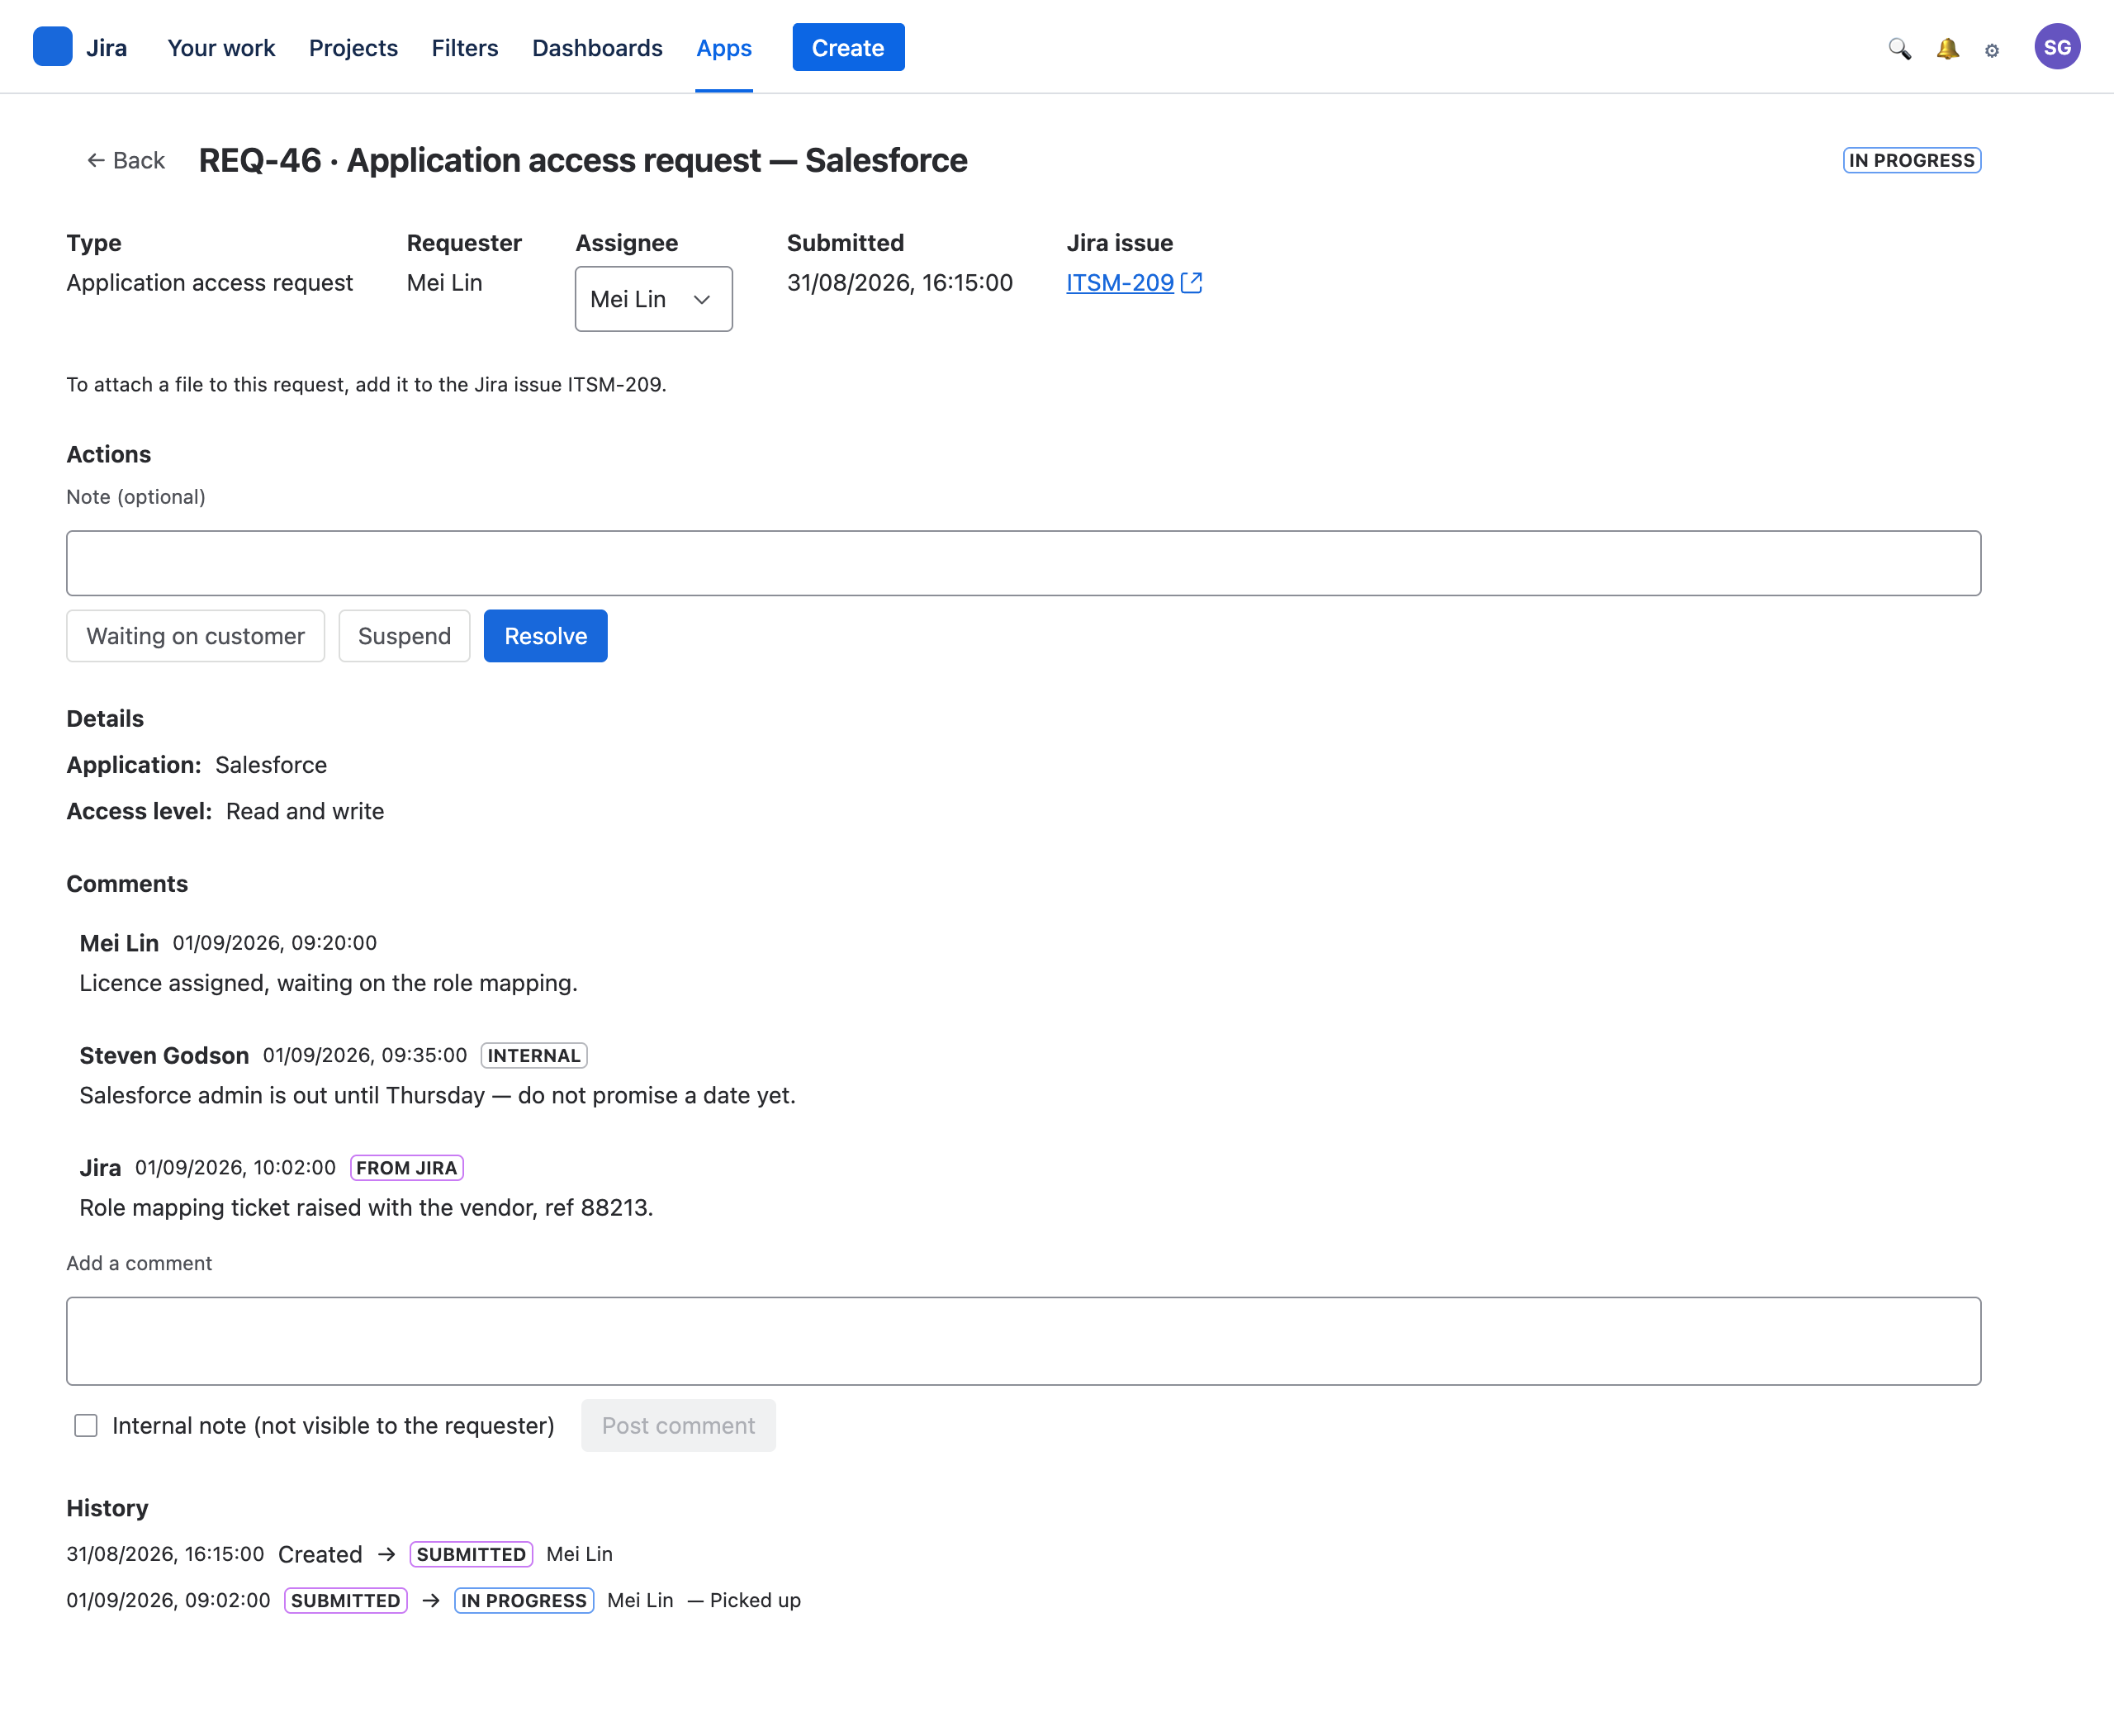This screenshot has height=1736, width=2114.
Task: Go back using the Back arrow
Action: click(x=126, y=160)
